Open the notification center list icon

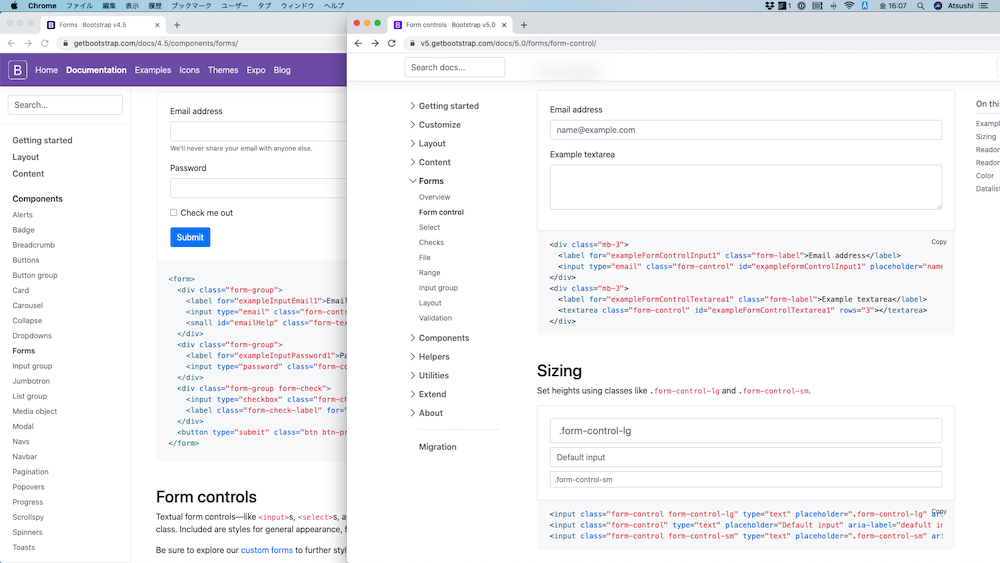tap(983, 6)
